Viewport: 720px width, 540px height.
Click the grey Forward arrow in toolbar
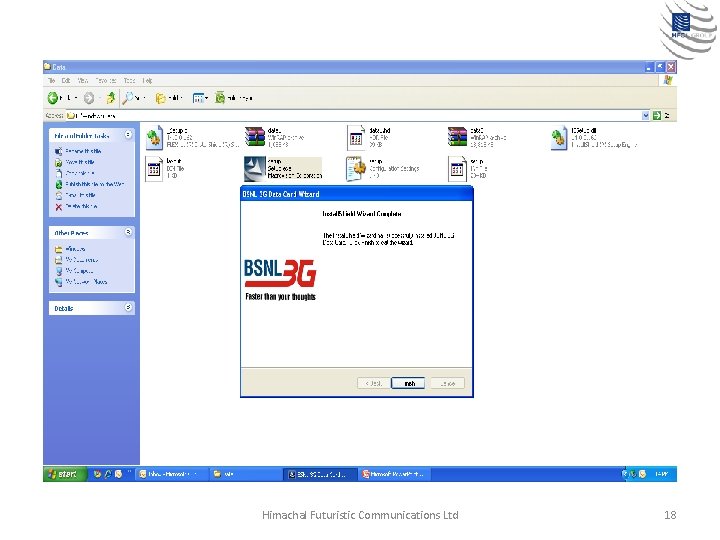89,98
